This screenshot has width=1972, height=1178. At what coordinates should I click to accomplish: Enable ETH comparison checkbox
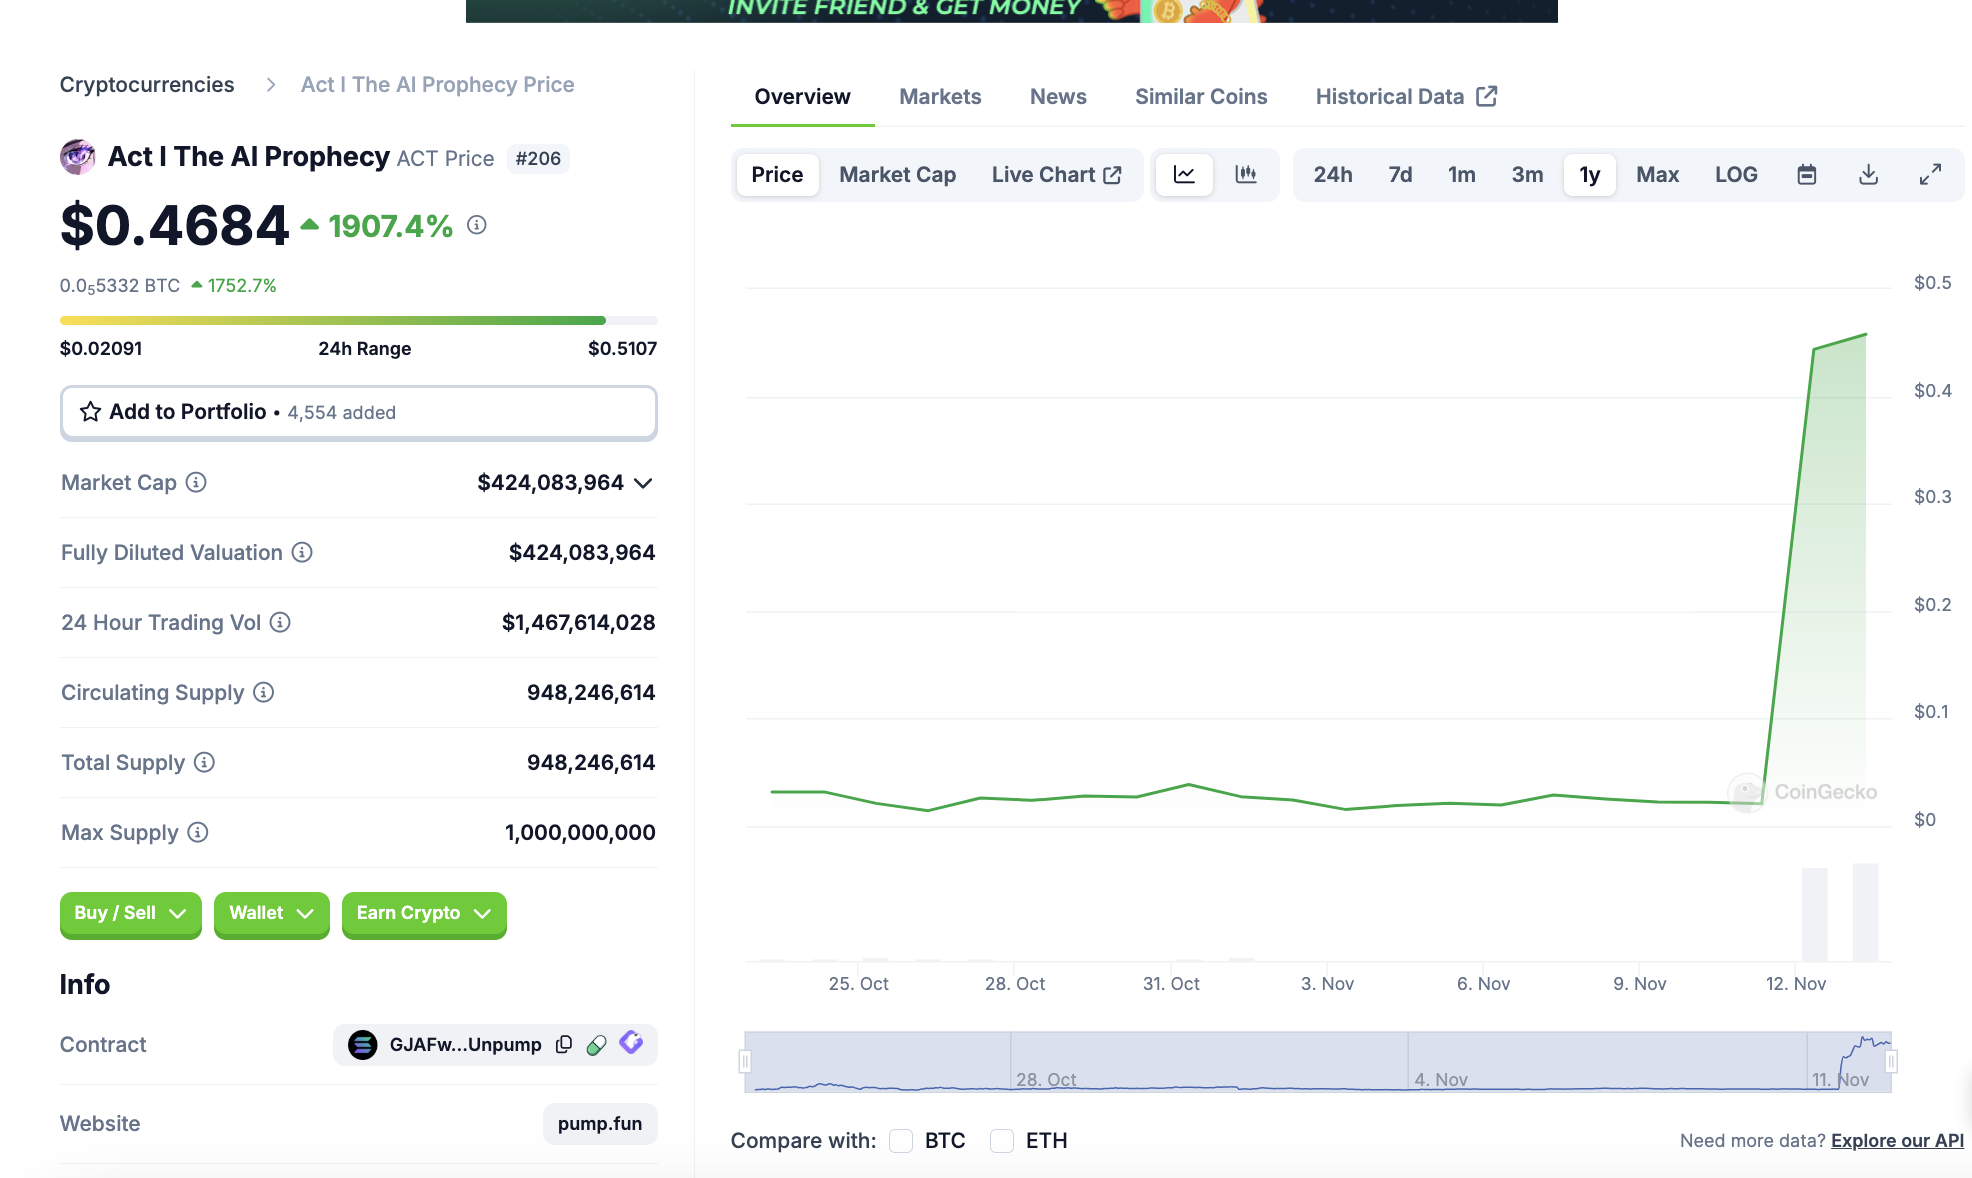pos(1002,1141)
